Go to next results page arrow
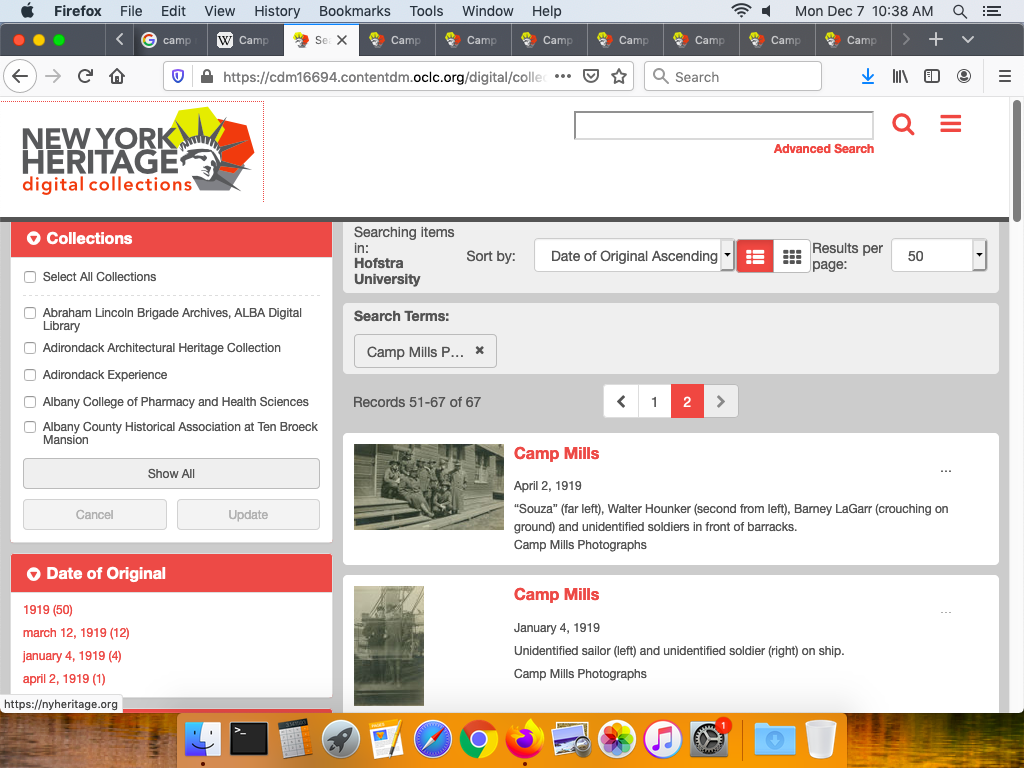 click(x=721, y=402)
